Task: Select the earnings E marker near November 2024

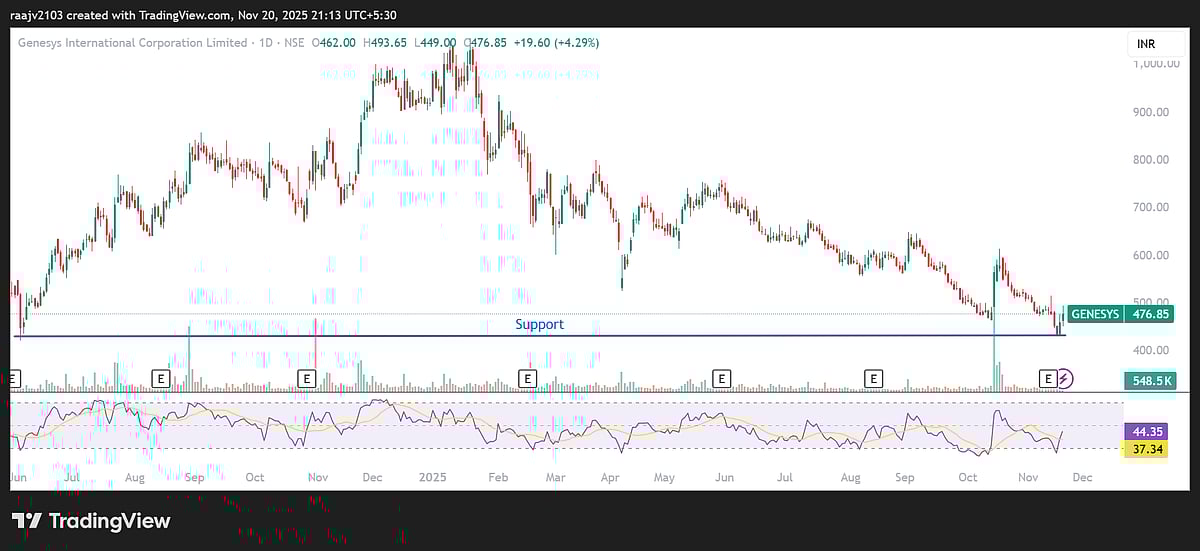Action: click(x=307, y=378)
